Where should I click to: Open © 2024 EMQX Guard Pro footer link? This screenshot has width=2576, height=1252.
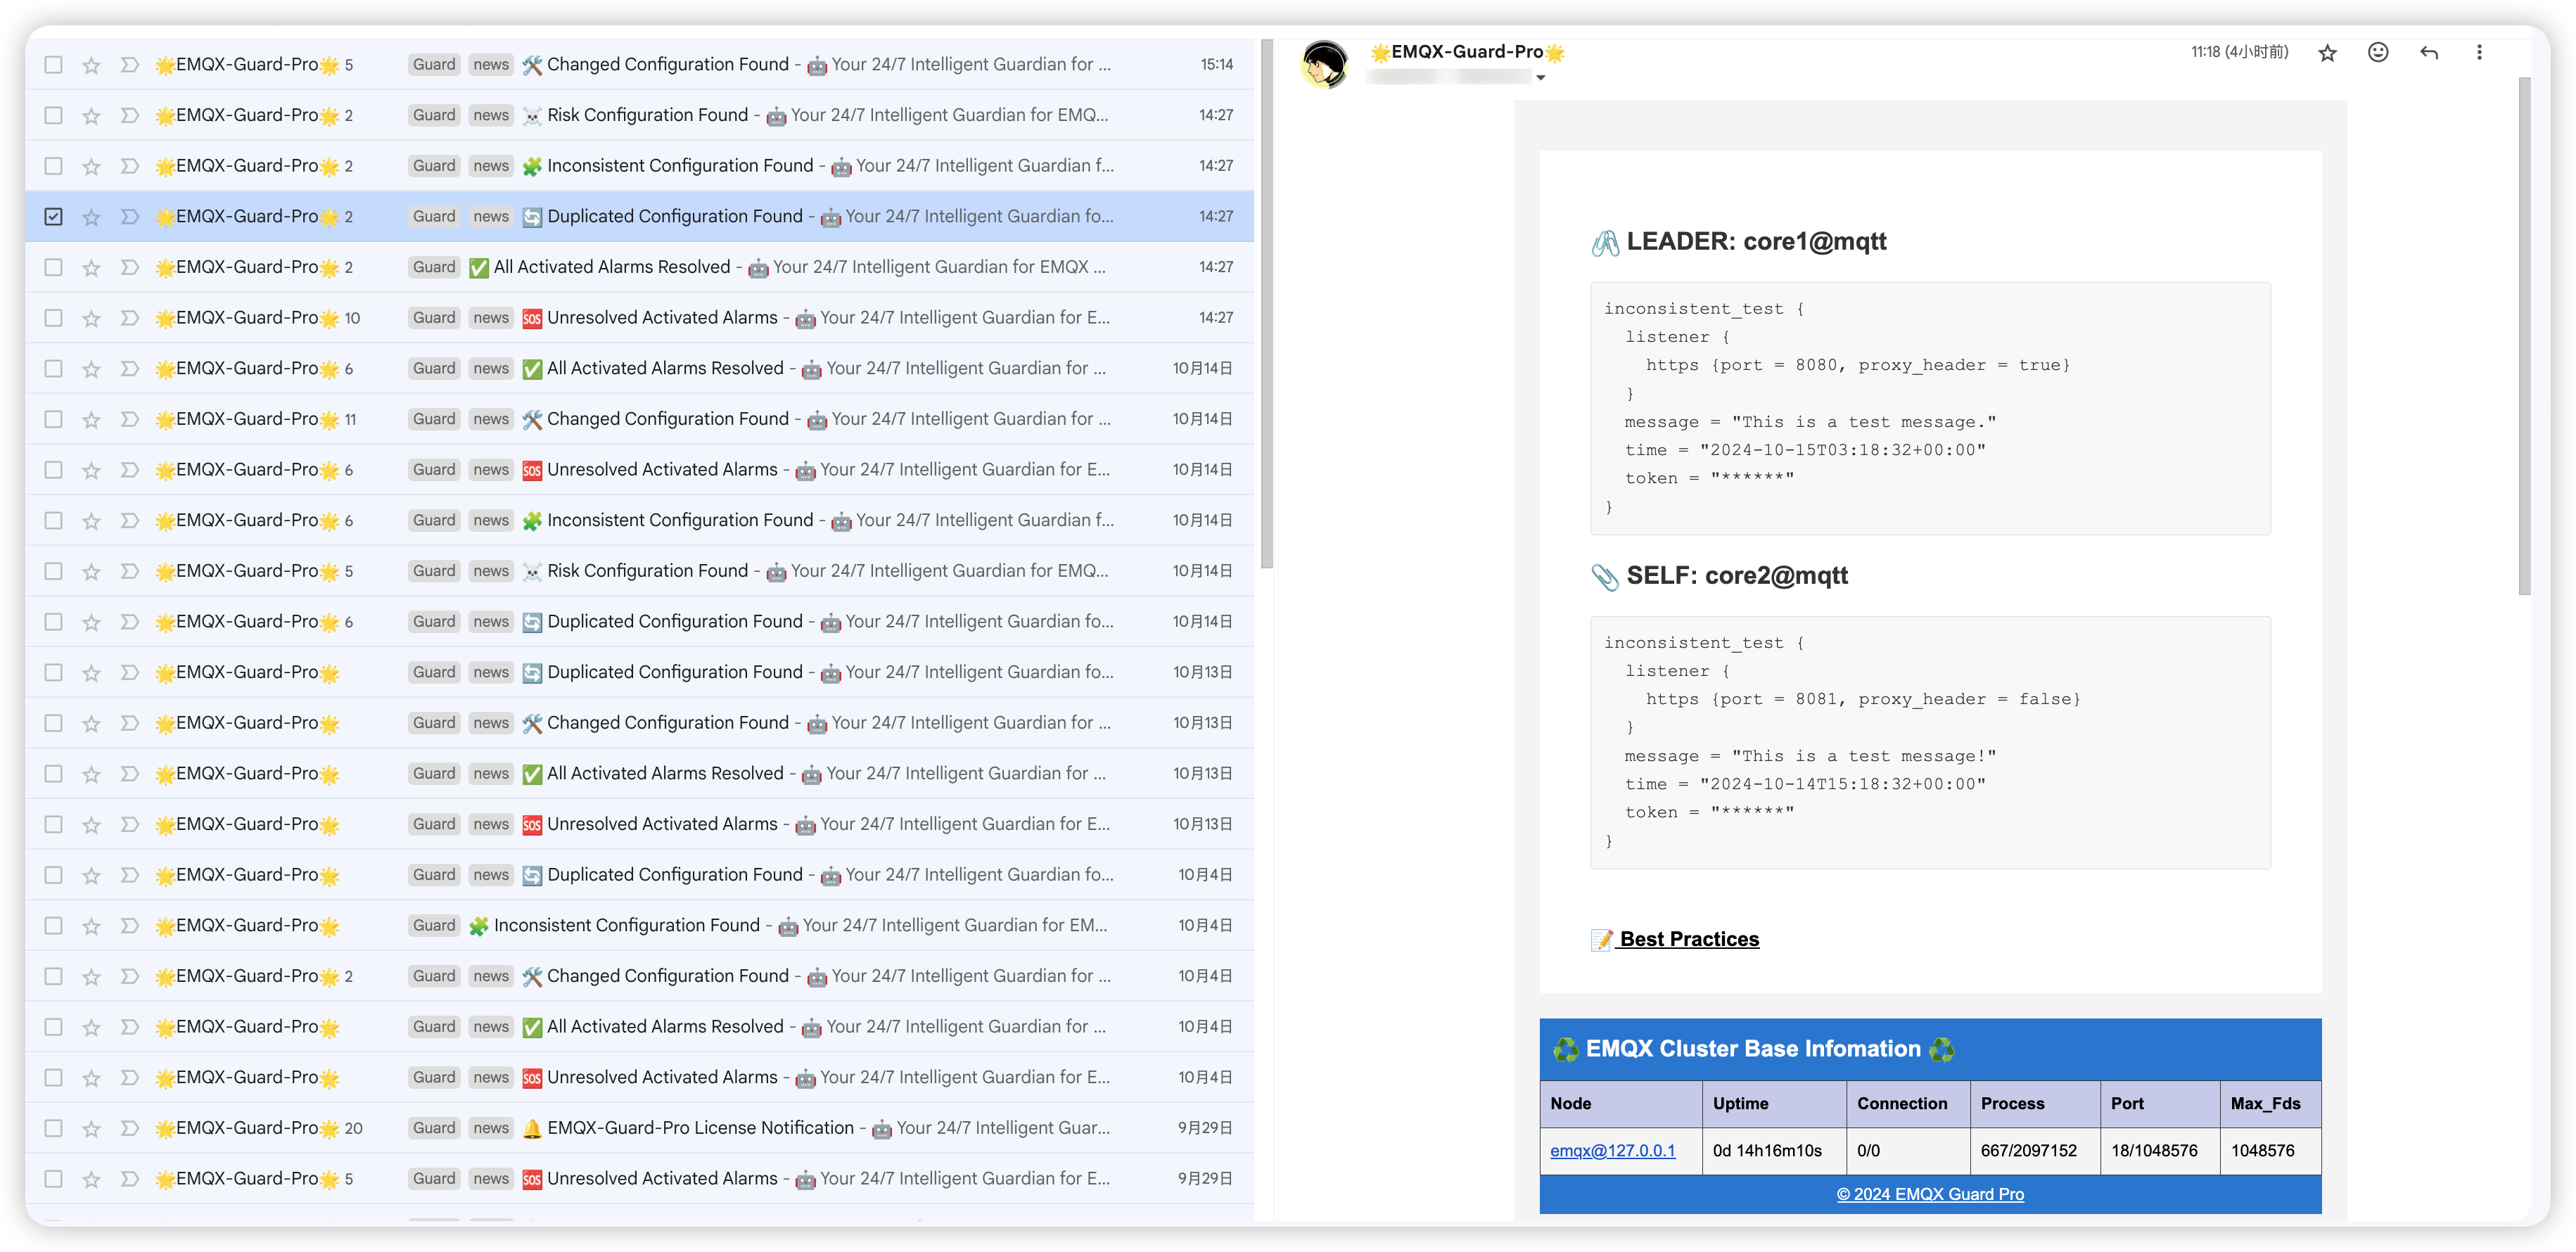click(1930, 1194)
